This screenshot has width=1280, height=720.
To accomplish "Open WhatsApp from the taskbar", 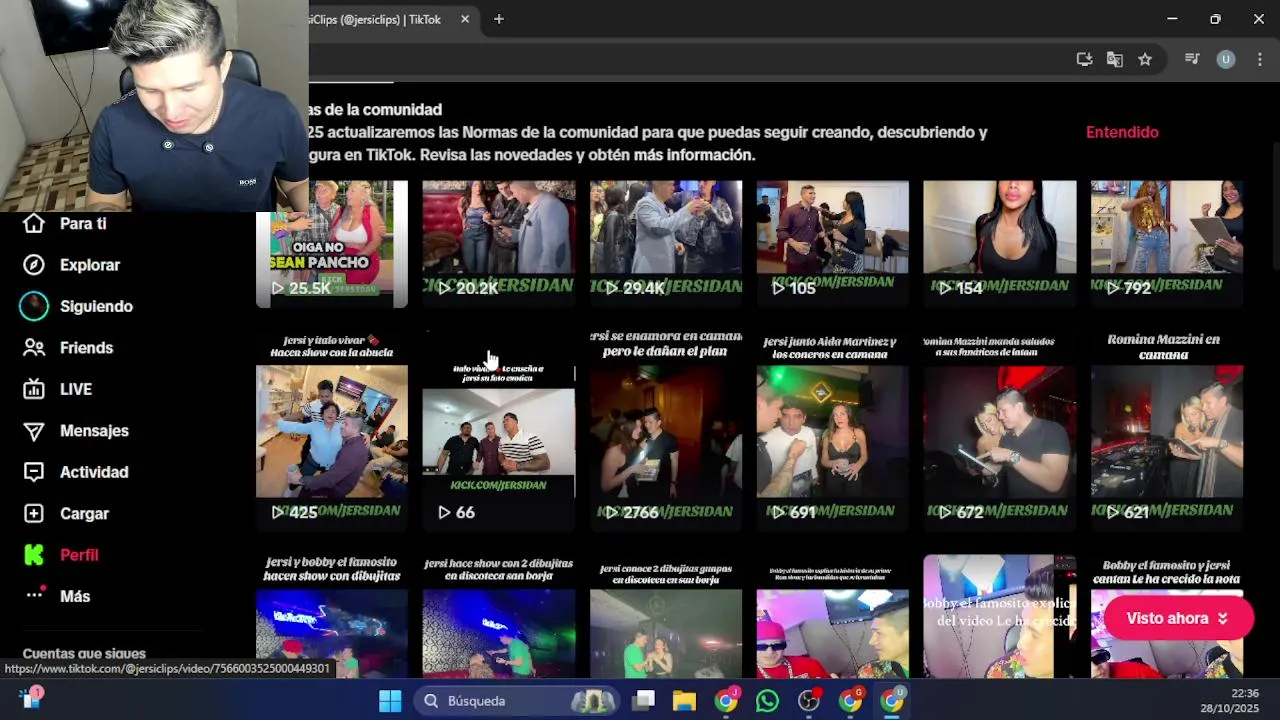I will click(x=767, y=701).
